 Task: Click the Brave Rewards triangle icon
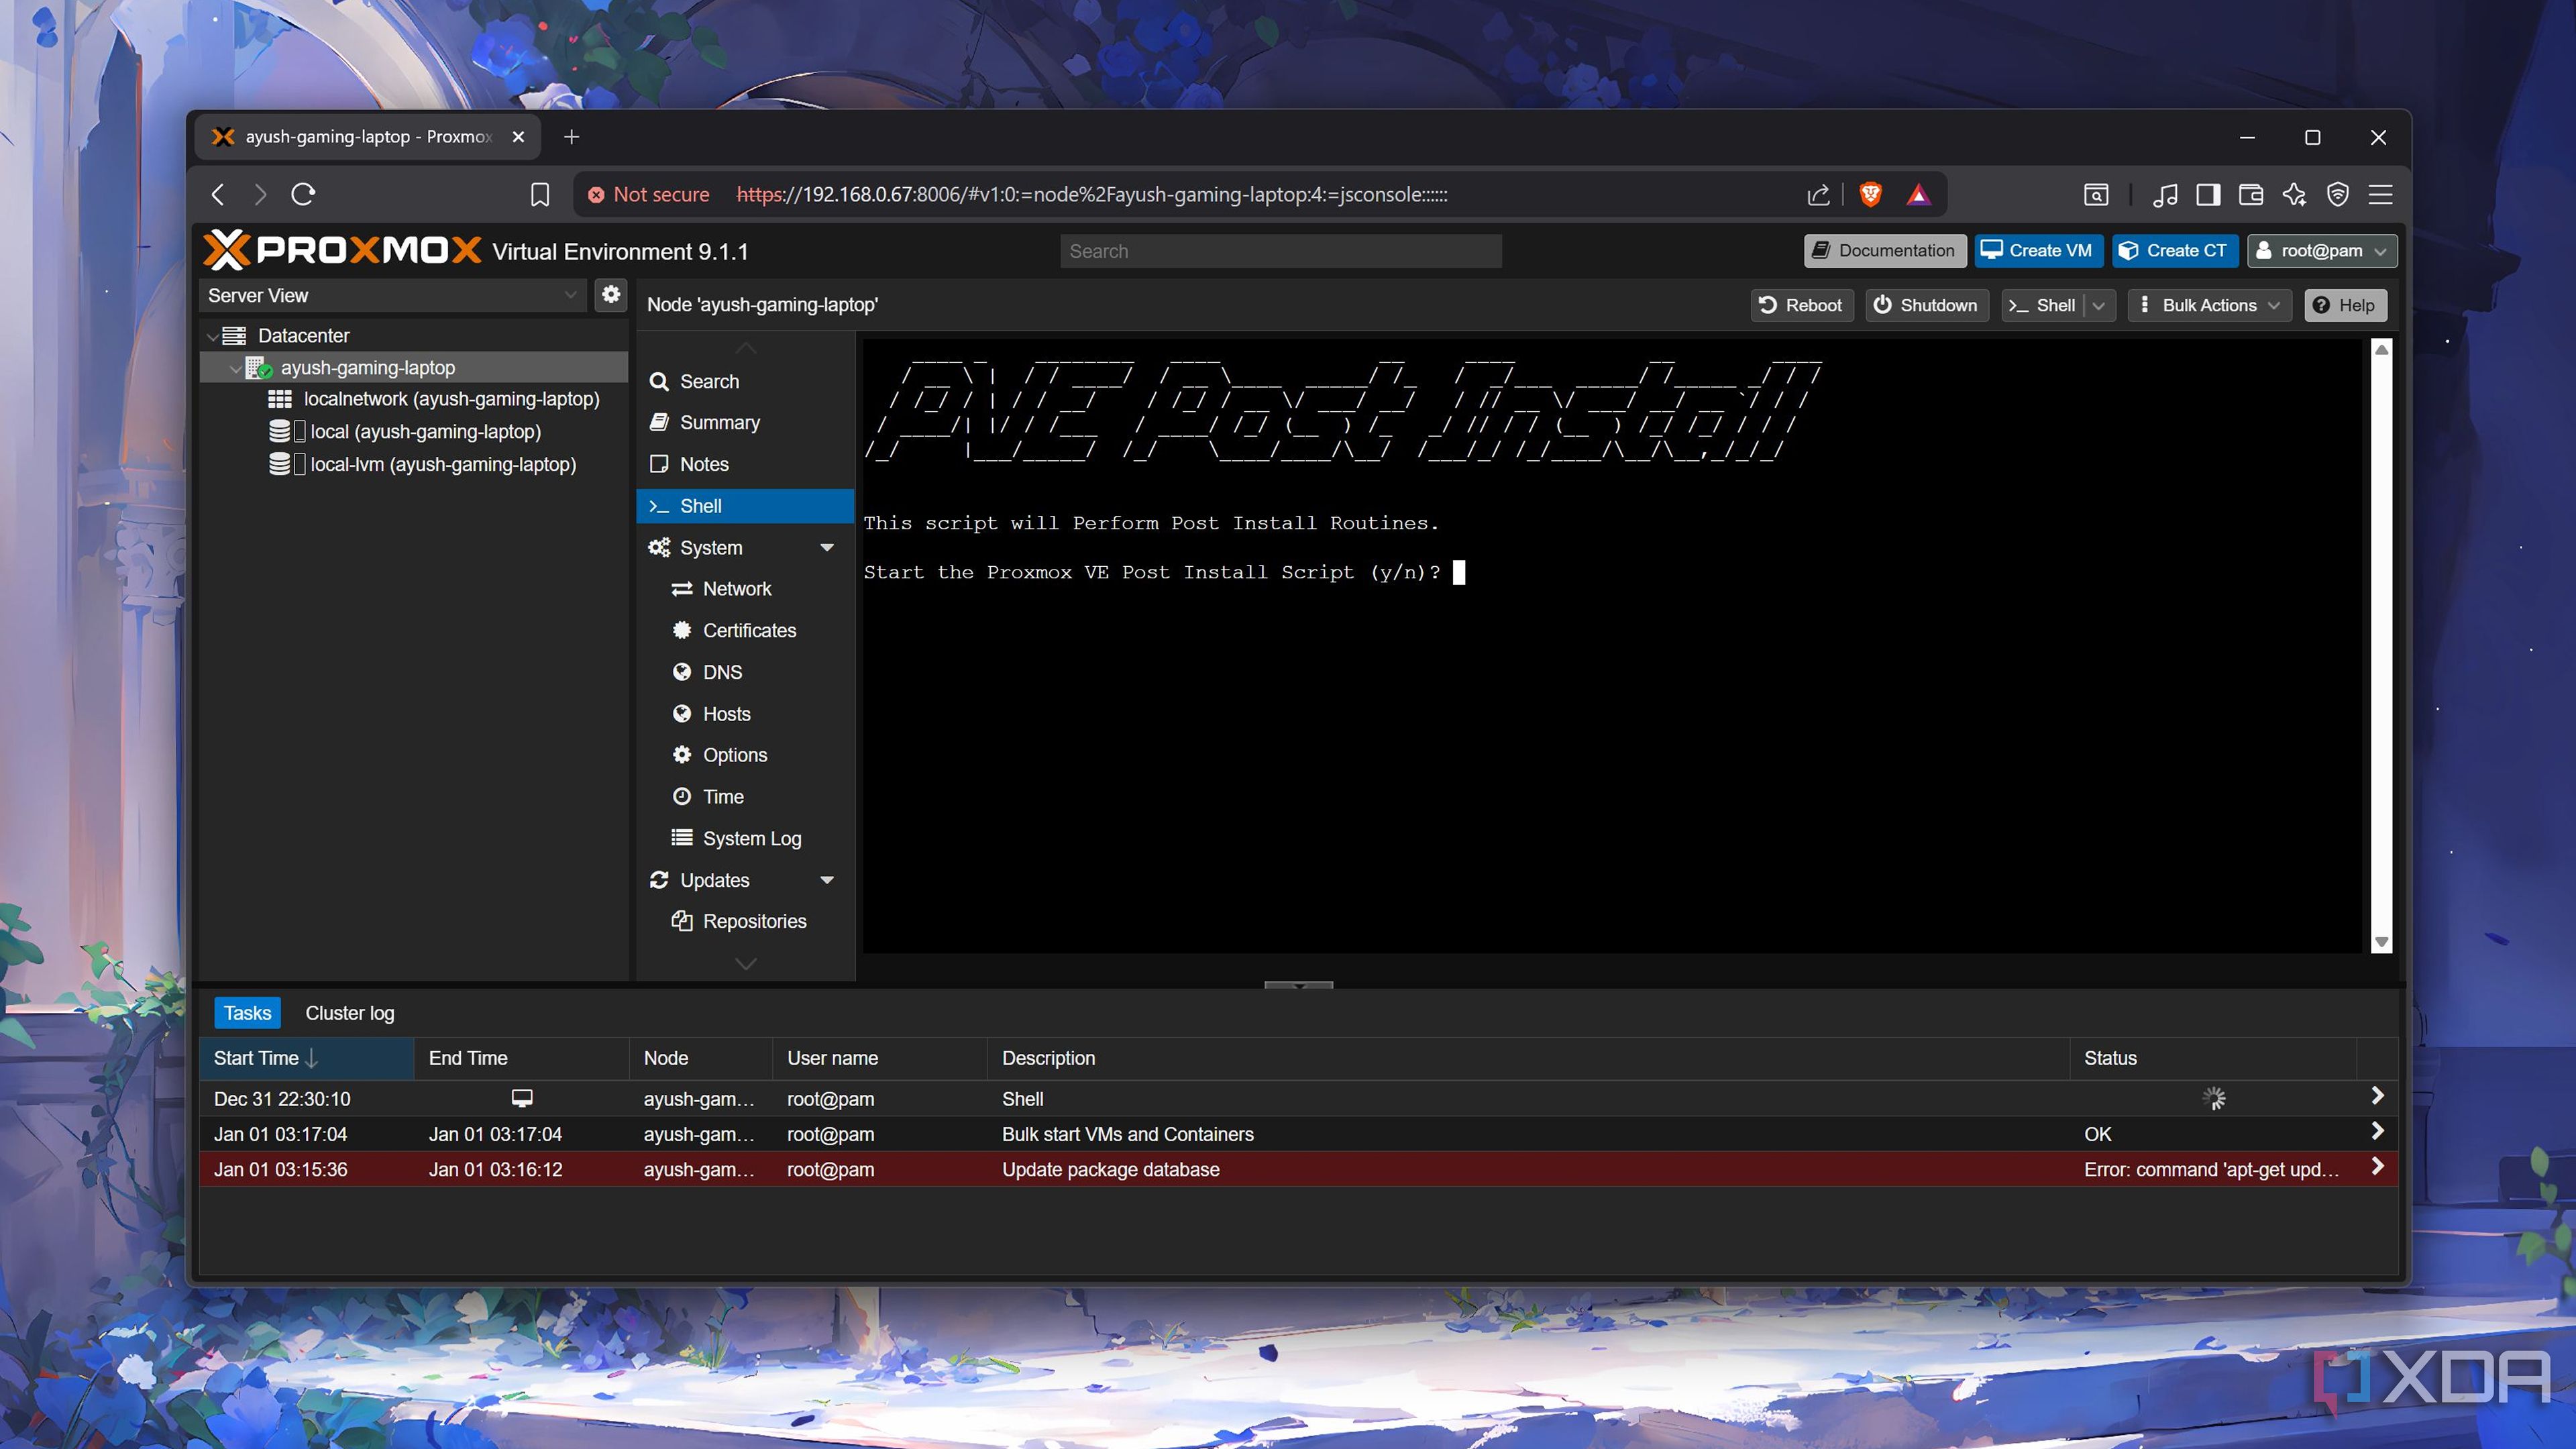tap(1918, 194)
